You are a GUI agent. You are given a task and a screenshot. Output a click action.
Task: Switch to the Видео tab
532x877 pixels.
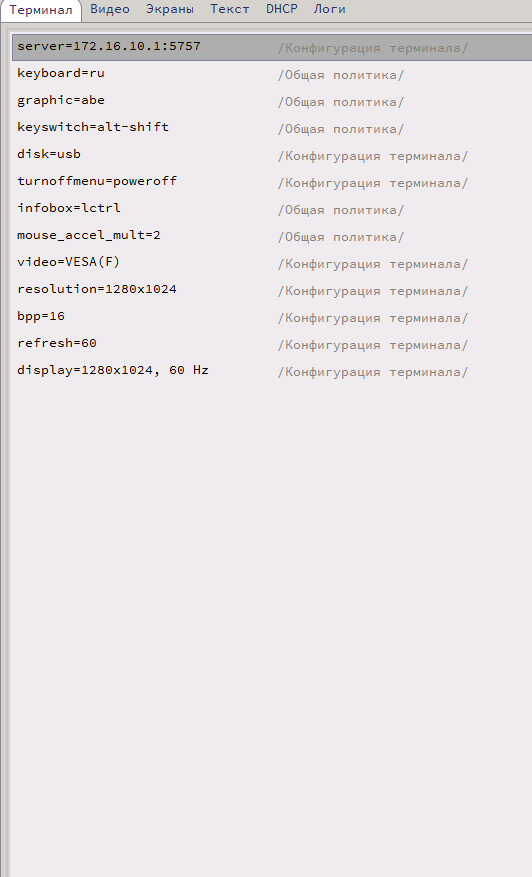click(110, 10)
